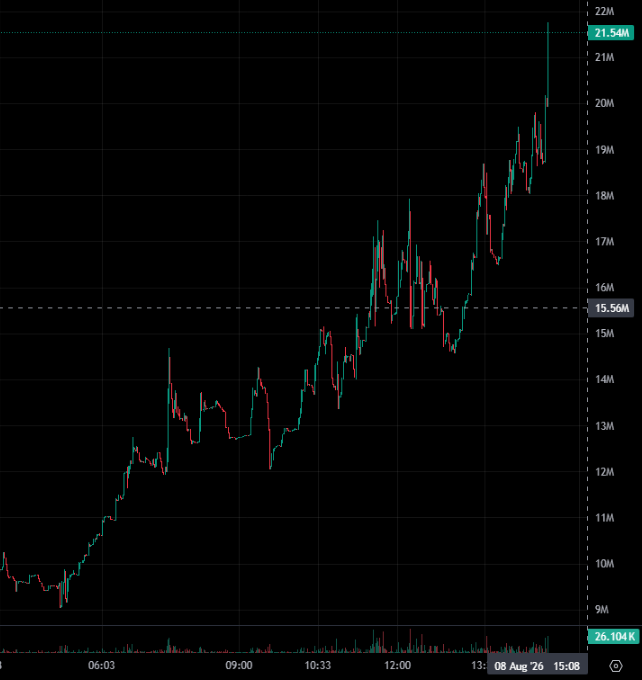Click the 06:03 time axis label
Screen dimensions: 642x680
(102, 665)
